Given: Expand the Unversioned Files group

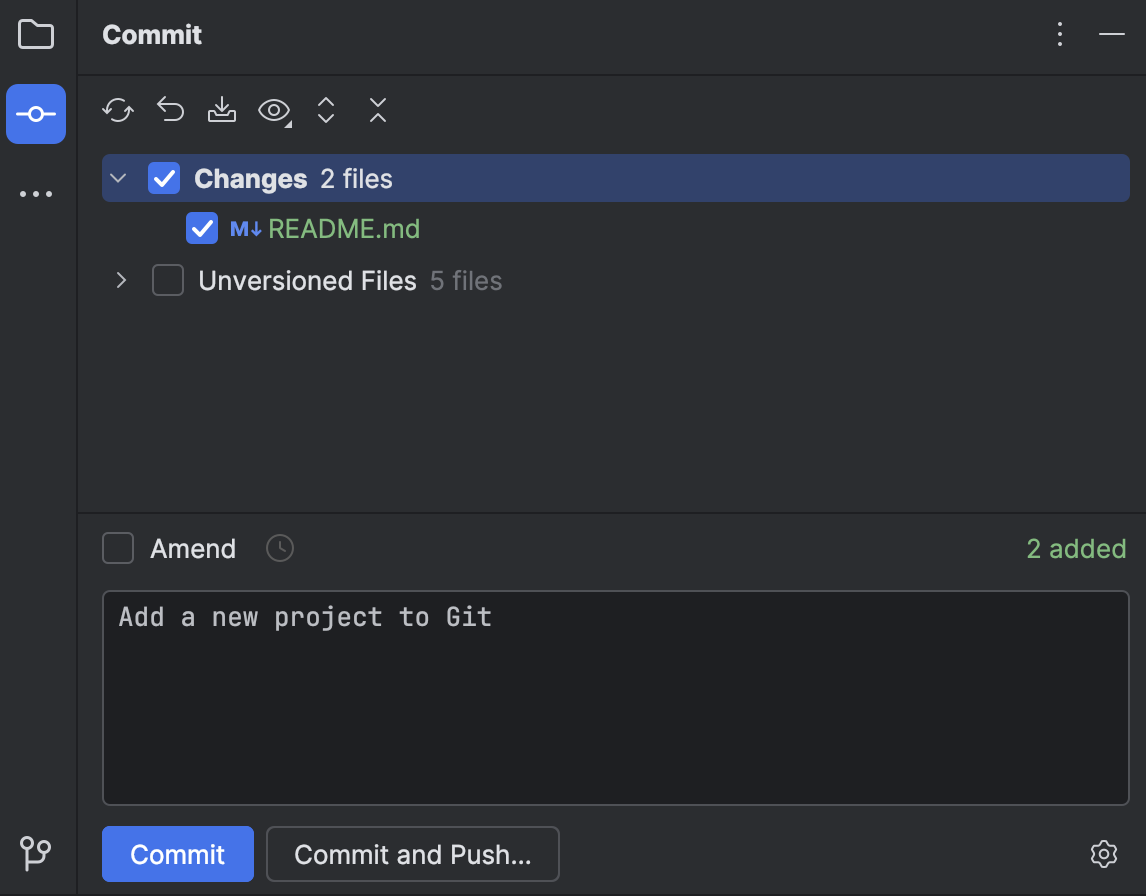Looking at the screenshot, I should 120,281.
